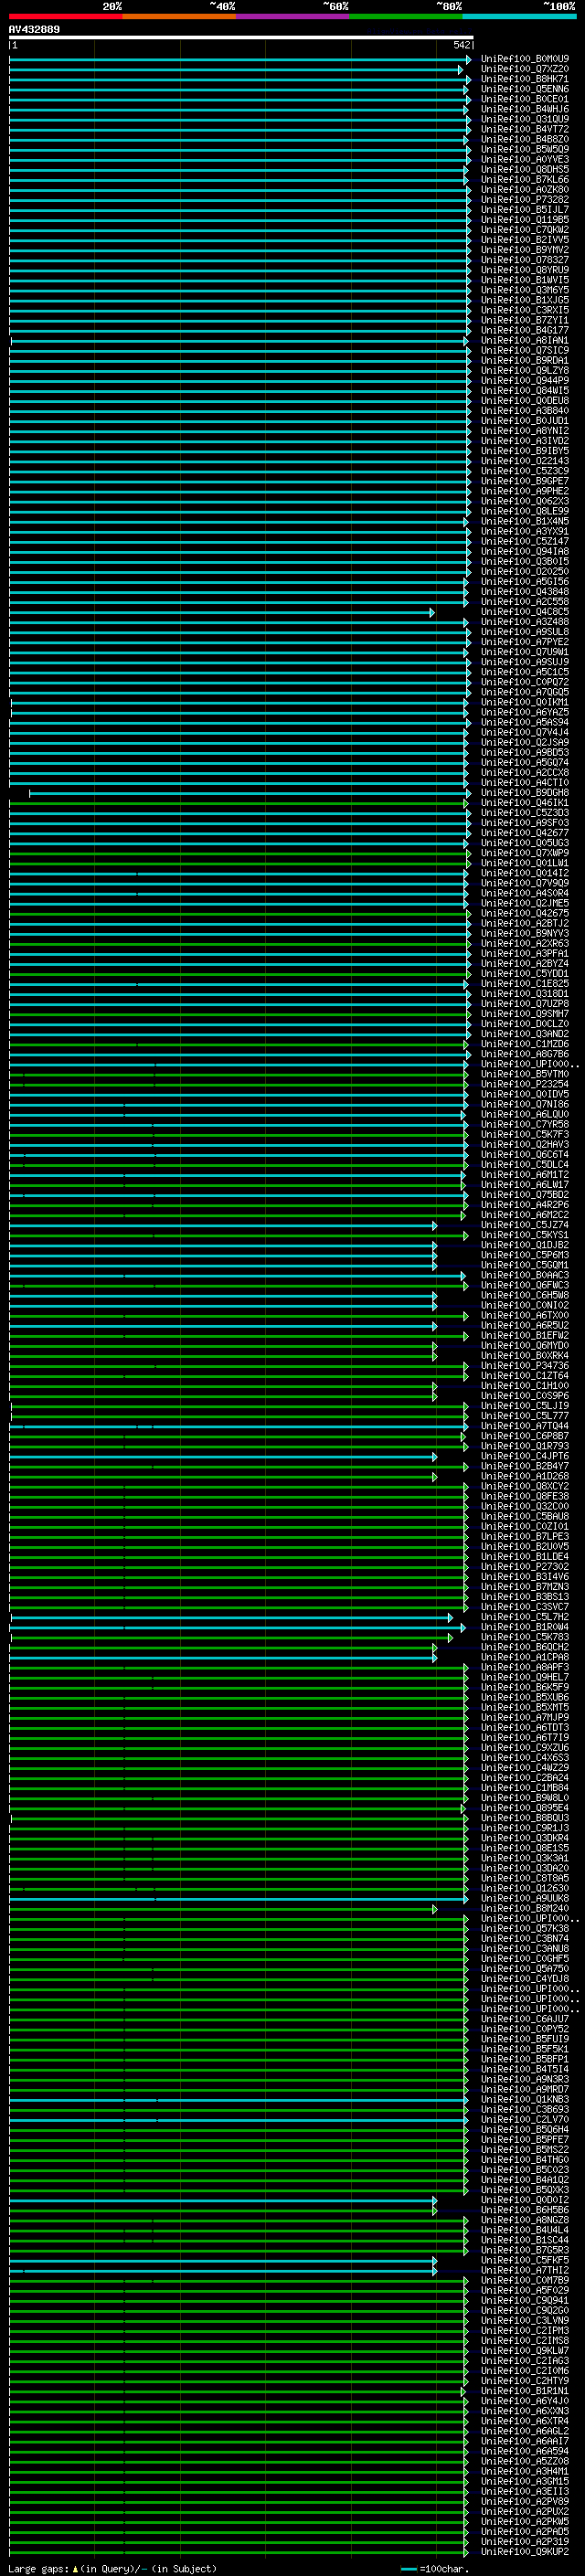Select UniRef100_Q0DEU8 label
This screenshot has height=2576, width=585.
524,401
